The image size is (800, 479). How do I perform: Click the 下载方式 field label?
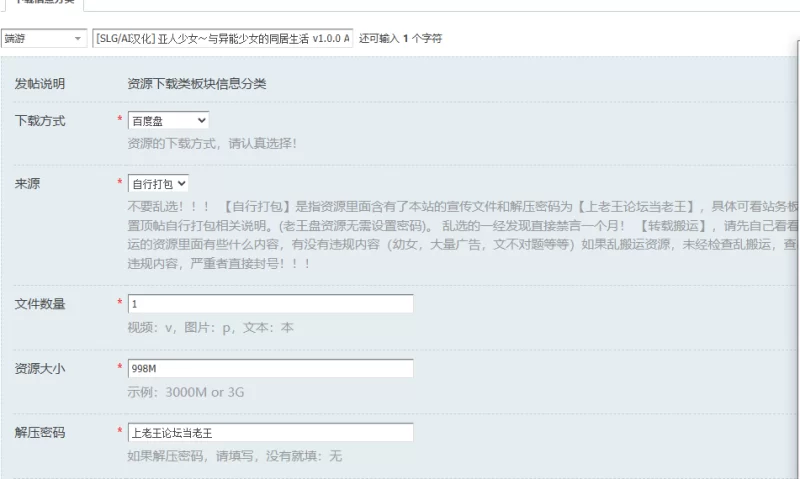[x=40, y=121]
